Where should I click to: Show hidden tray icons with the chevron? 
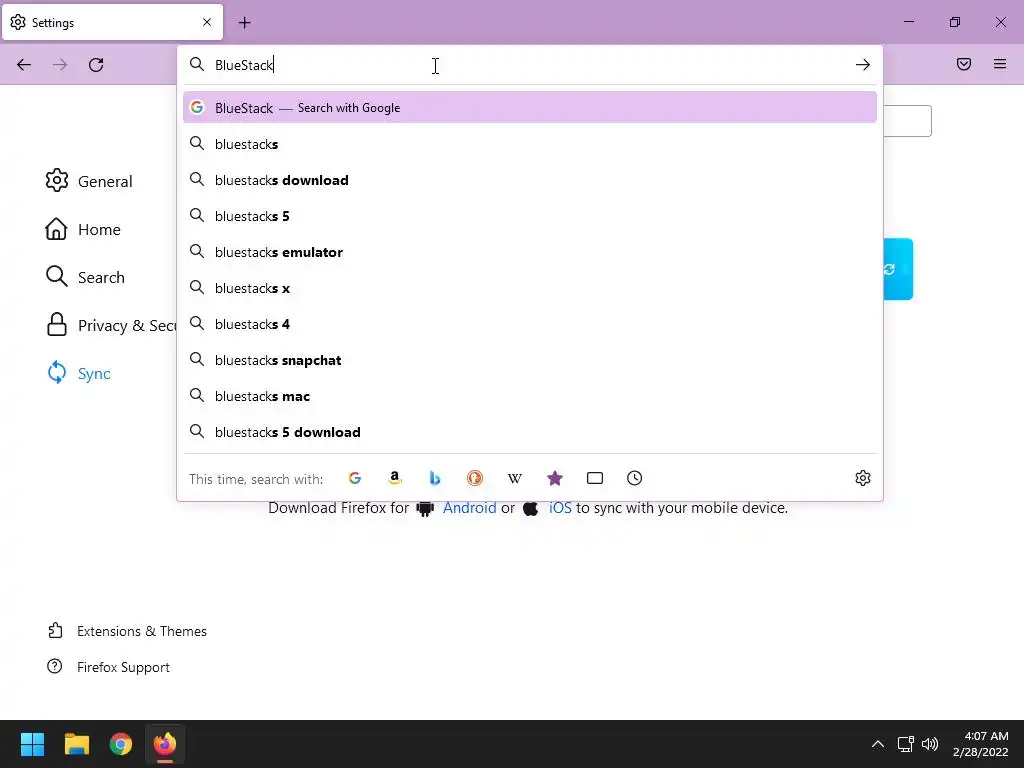pyautogui.click(x=878, y=744)
